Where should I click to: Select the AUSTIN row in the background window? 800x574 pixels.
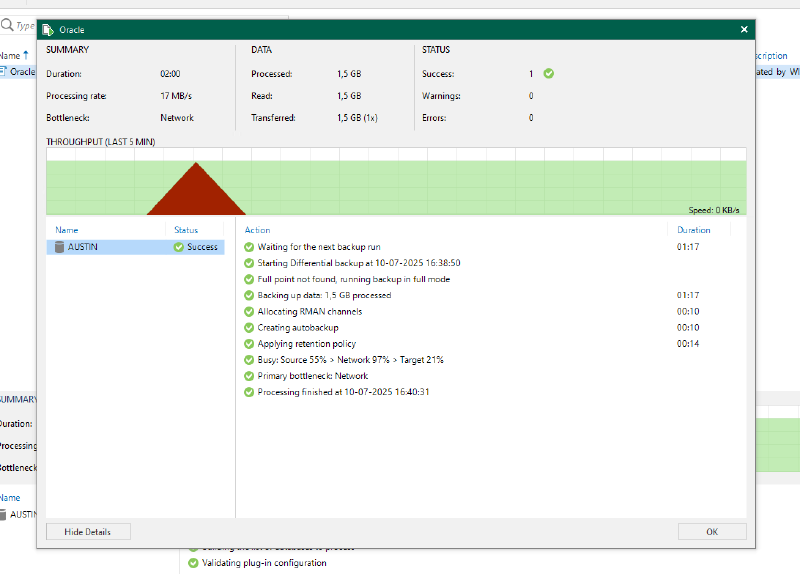coord(18,515)
